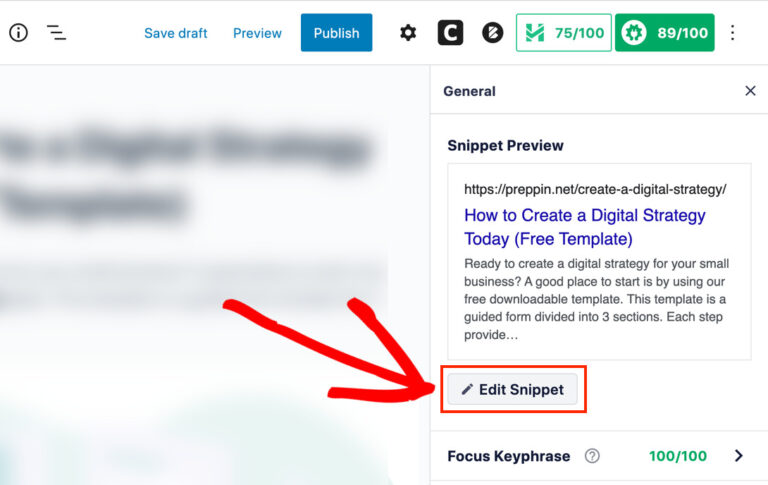Expand the Focus Keyphrase section chevron
The height and width of the screenshot is (485, 768).
739,456
